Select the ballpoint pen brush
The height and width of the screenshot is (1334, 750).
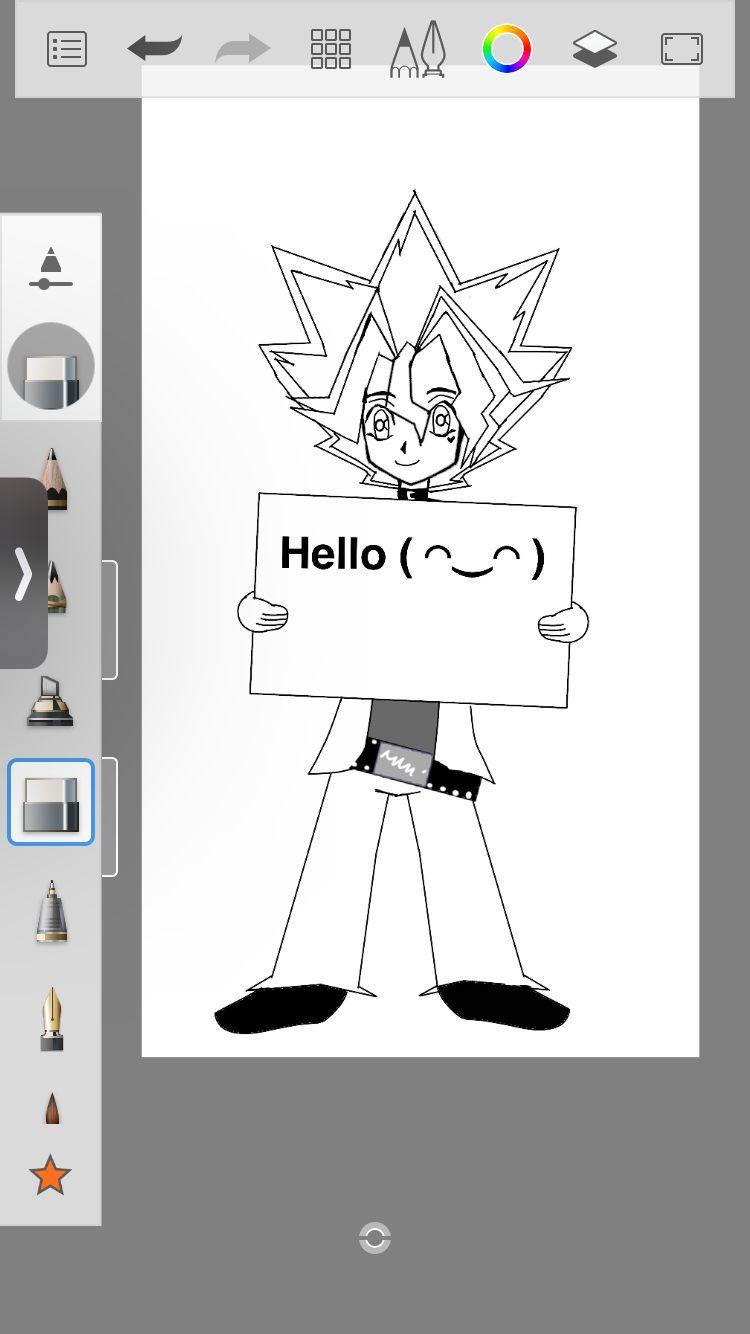(51, 911)
